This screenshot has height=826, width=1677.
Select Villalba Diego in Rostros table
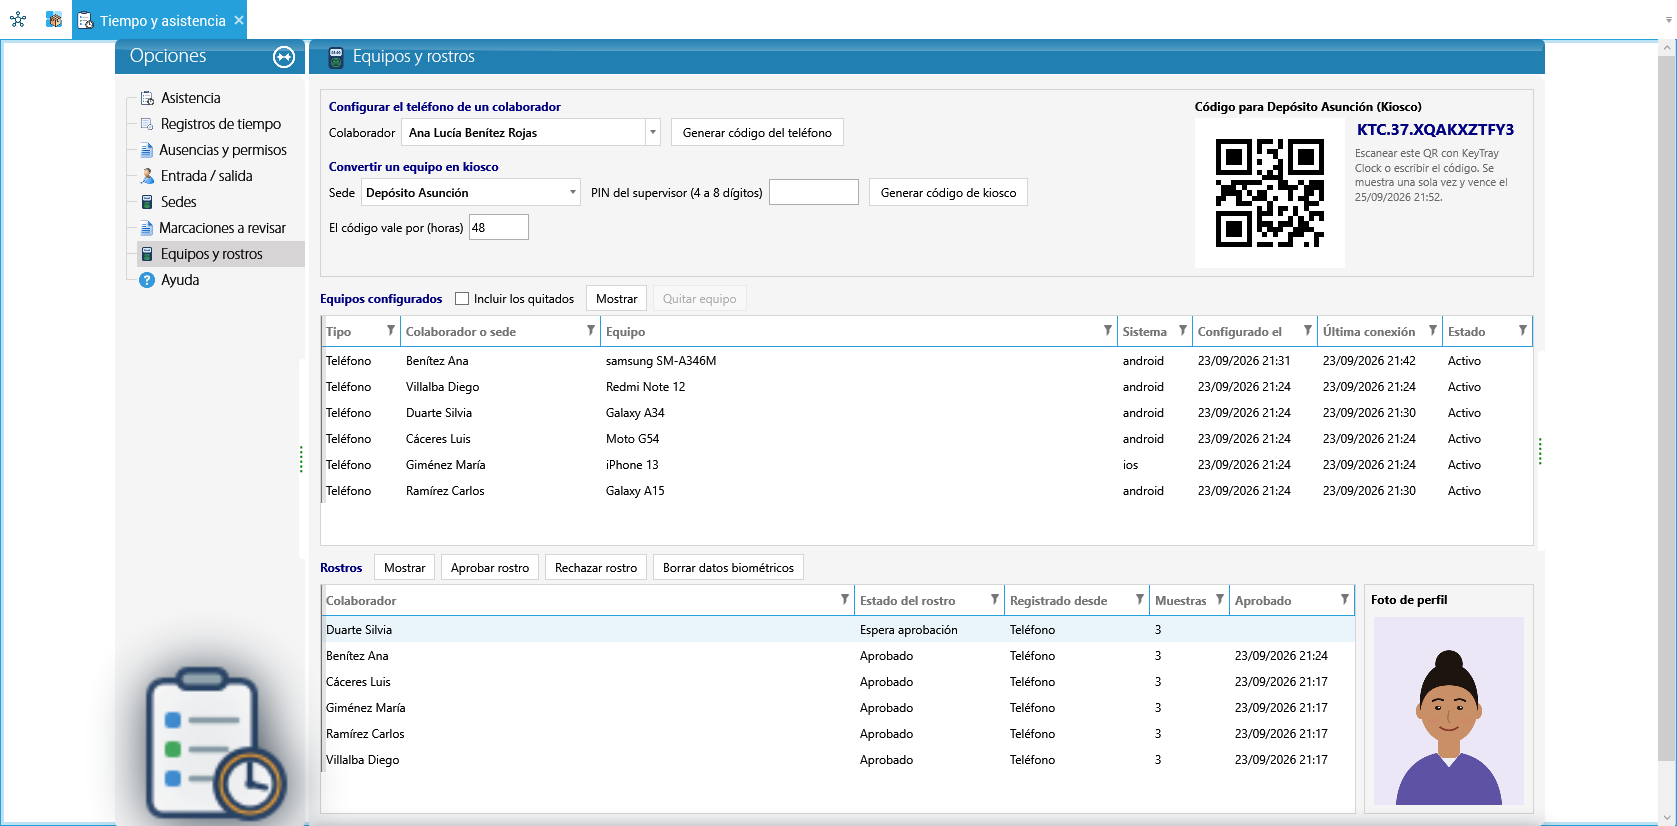[838, 760]
